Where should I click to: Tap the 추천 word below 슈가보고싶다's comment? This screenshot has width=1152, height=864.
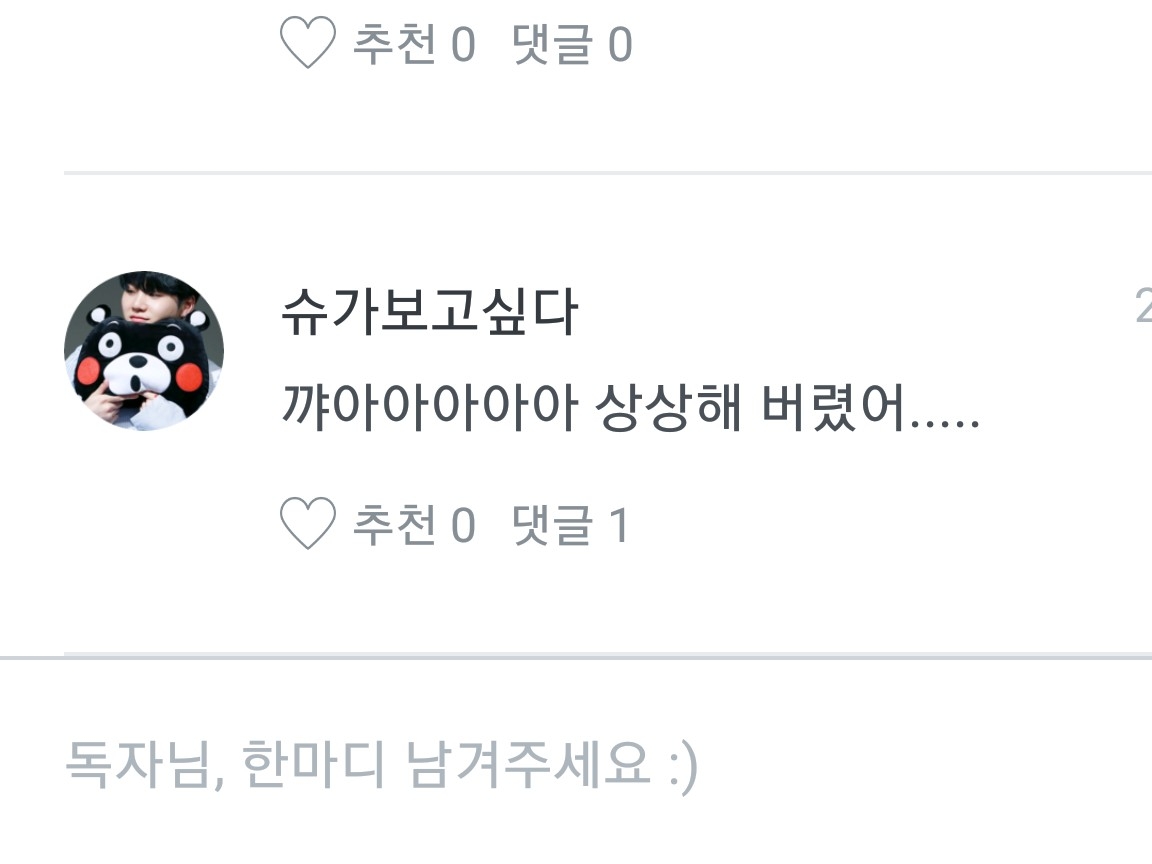[395, 525]
